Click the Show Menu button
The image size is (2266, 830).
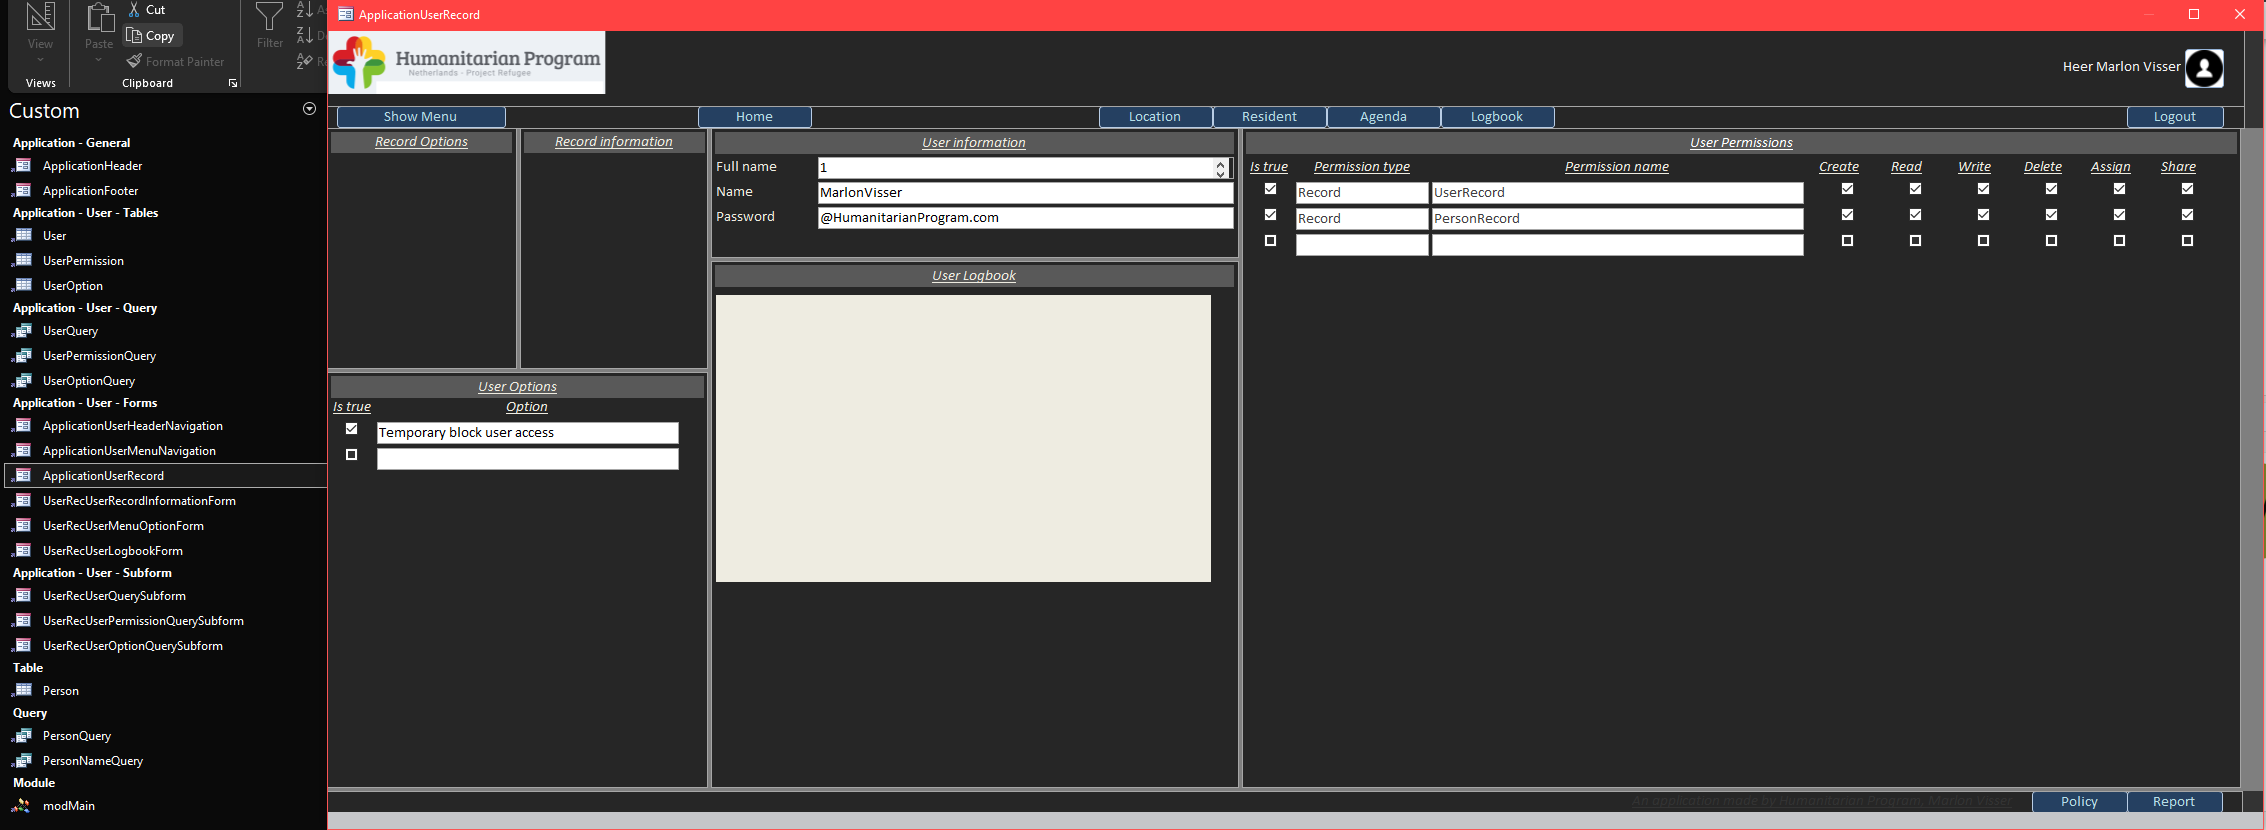click(x=420, y=117)
